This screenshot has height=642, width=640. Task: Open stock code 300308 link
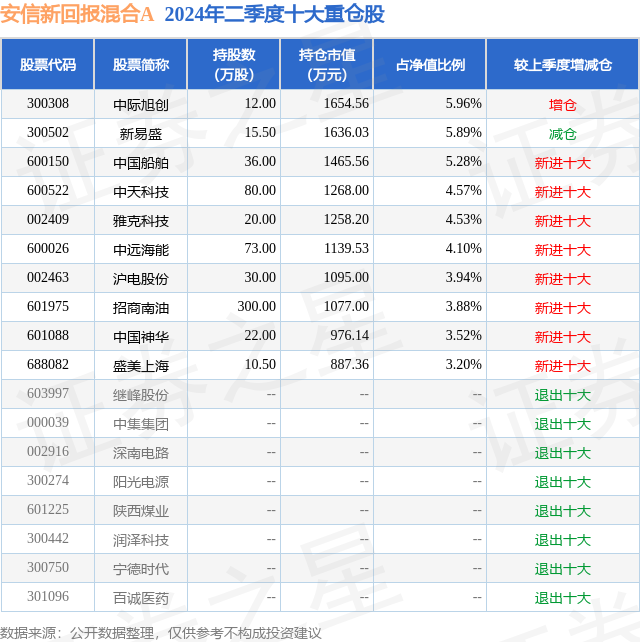coord(47,104)
